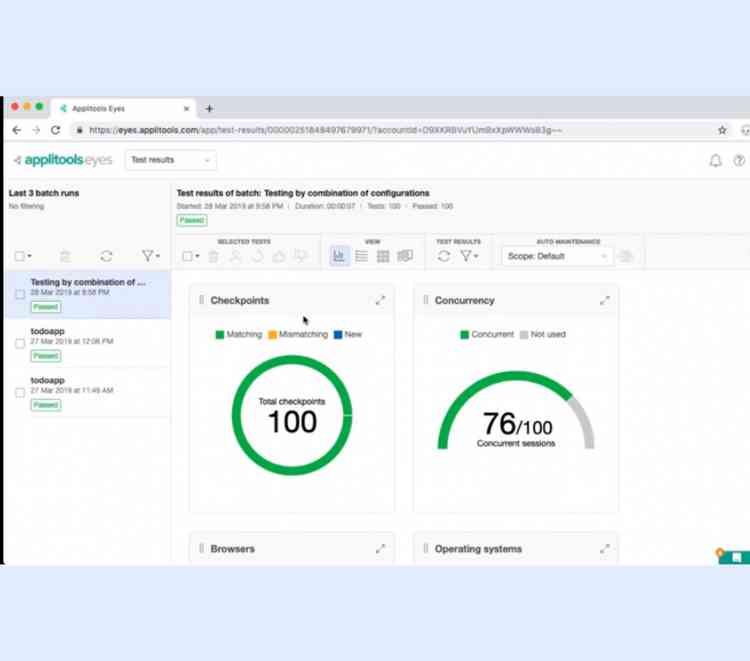The height and width of the screenshot is (661, 750).
Task: Select 'Testing by combination of ...' batch row
Action: [x=88, y=294]
